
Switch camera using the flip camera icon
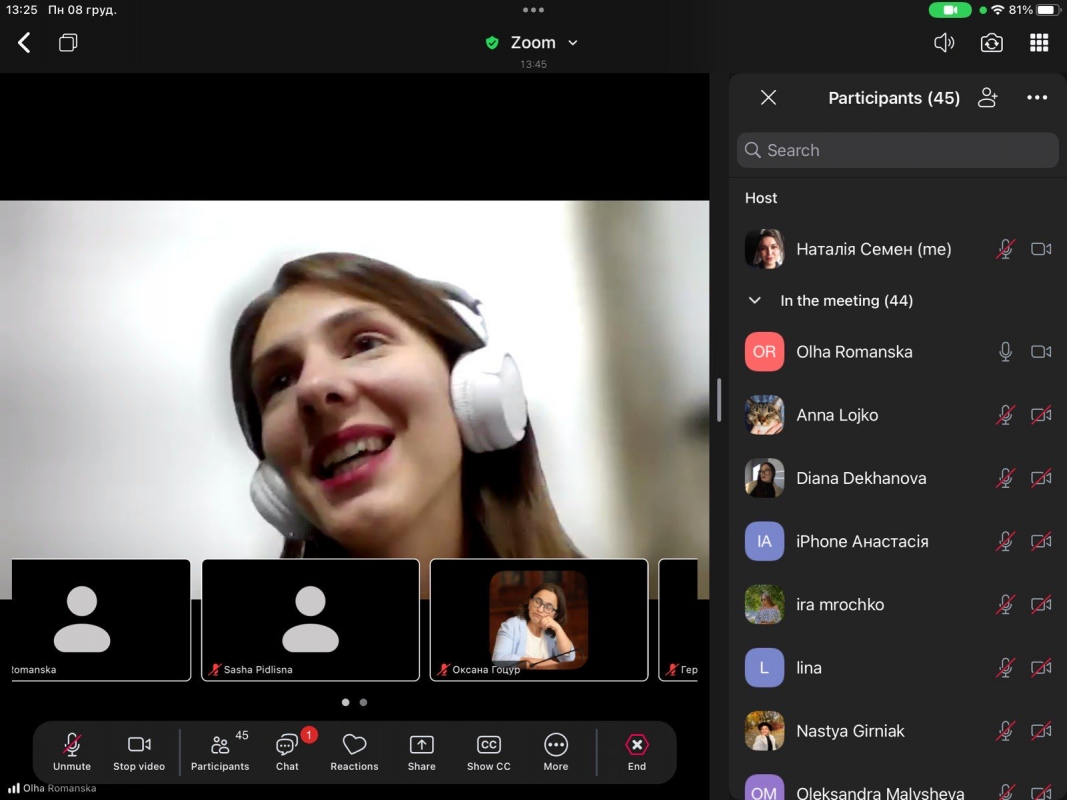point(991,43)
